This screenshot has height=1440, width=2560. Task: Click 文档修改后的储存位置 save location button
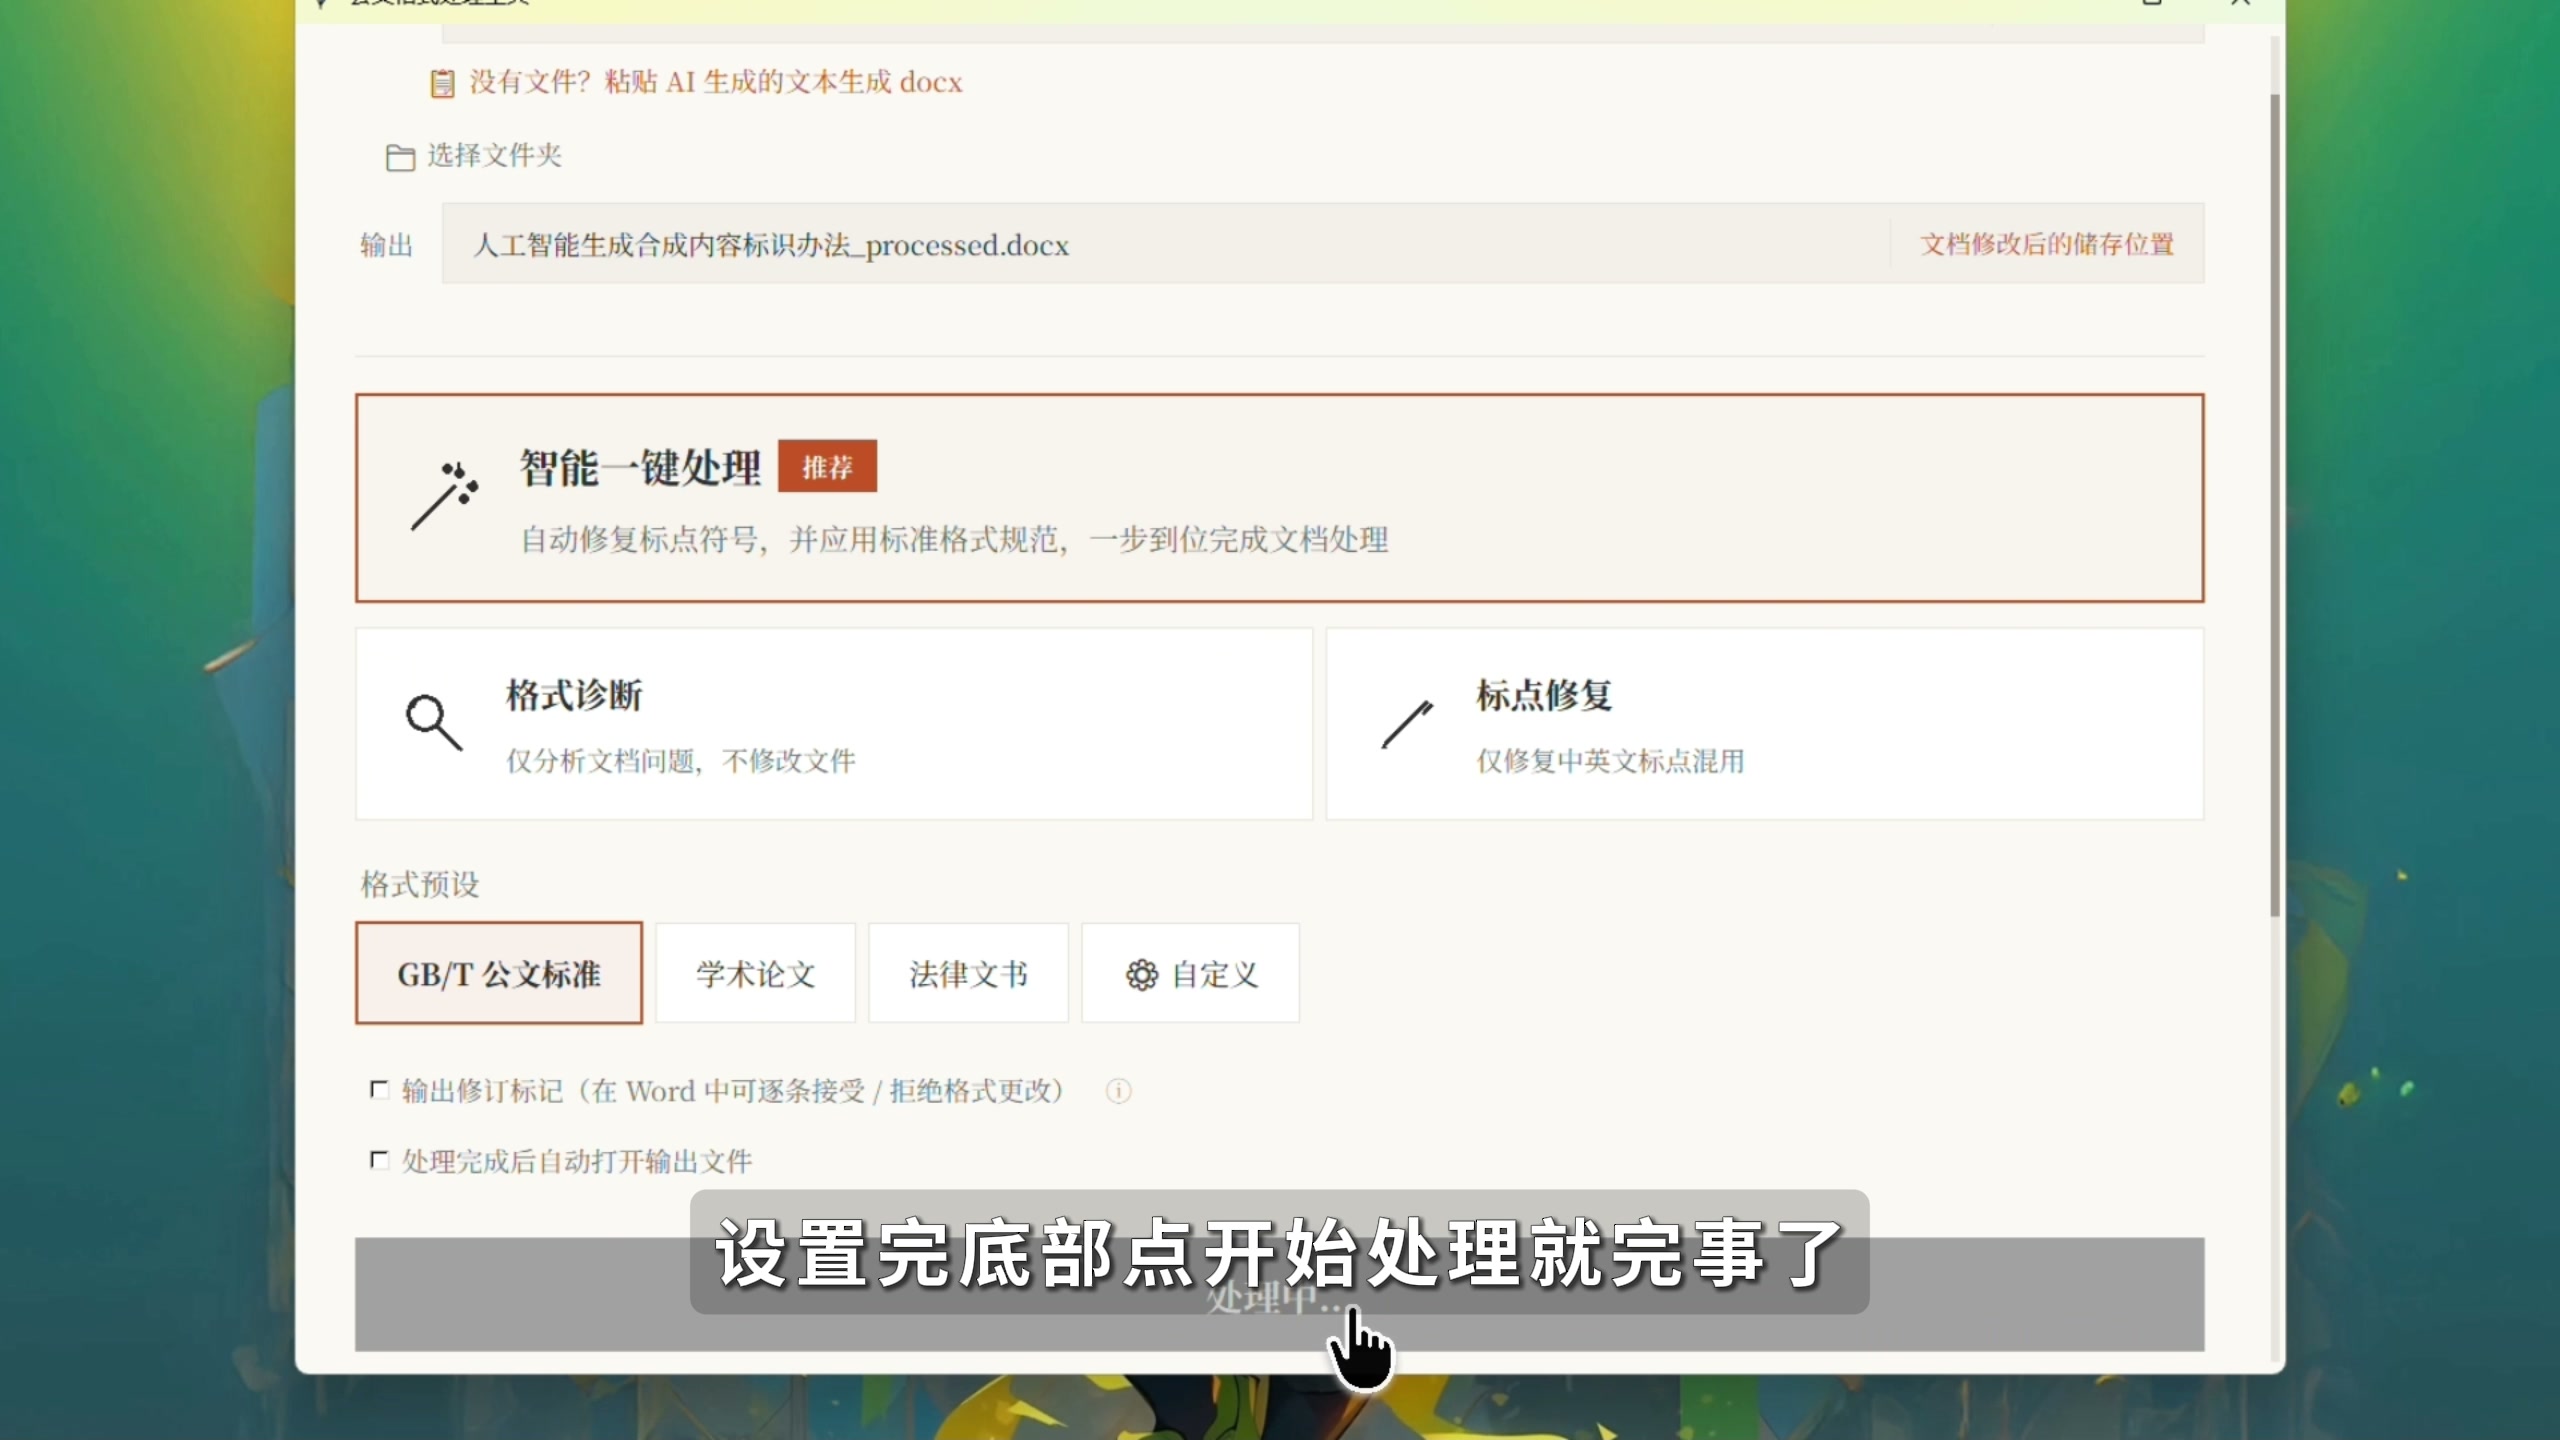pos(2047,244)
